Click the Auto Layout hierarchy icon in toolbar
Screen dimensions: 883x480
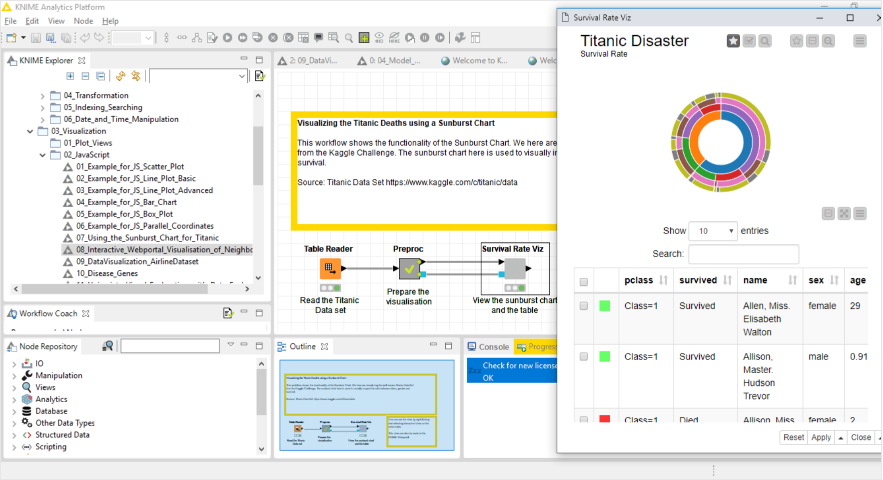point(197,38)
